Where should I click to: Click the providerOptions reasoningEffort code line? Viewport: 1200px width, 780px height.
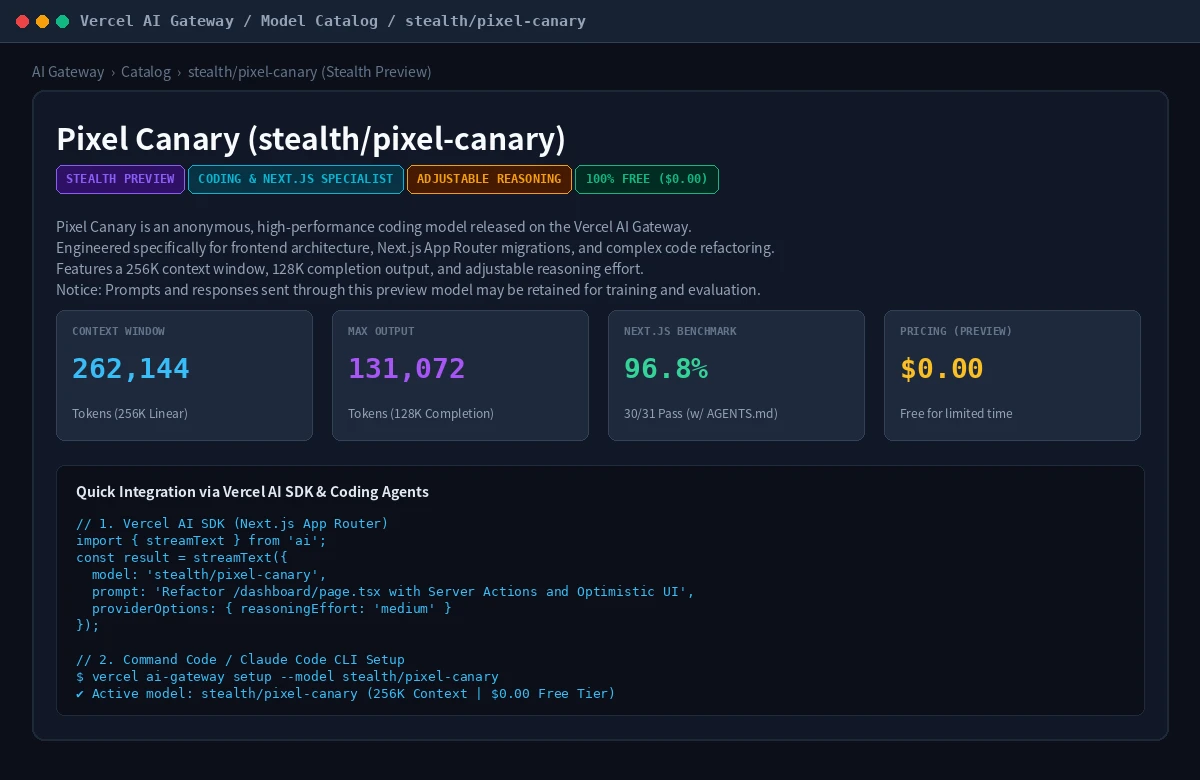[x=272, y=608]
